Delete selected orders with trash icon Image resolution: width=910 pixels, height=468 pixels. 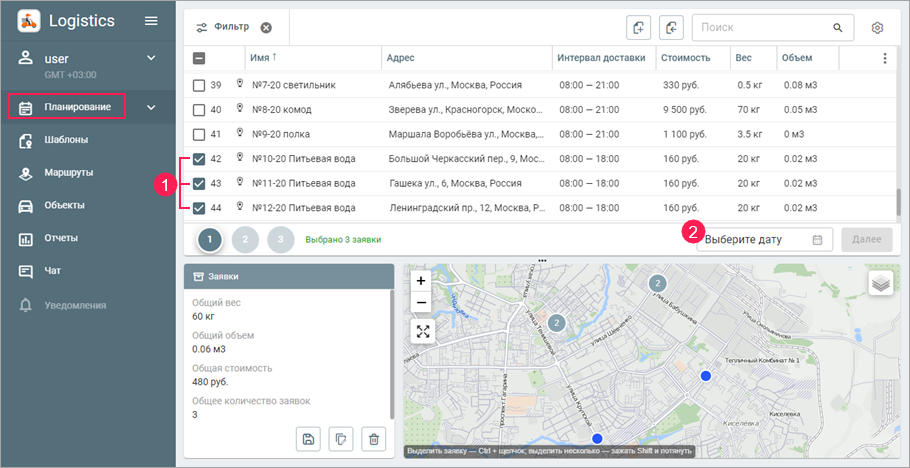pyautogui.click(x=373, y=438)
